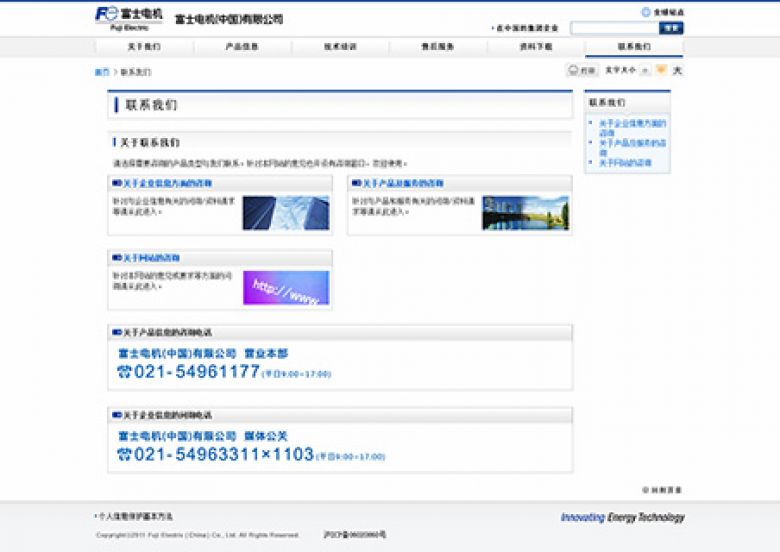Viewport: 780px width, 552px height.
Task: Click the phone number 021-54963311×1103
Action: click(x=224, y=454)
